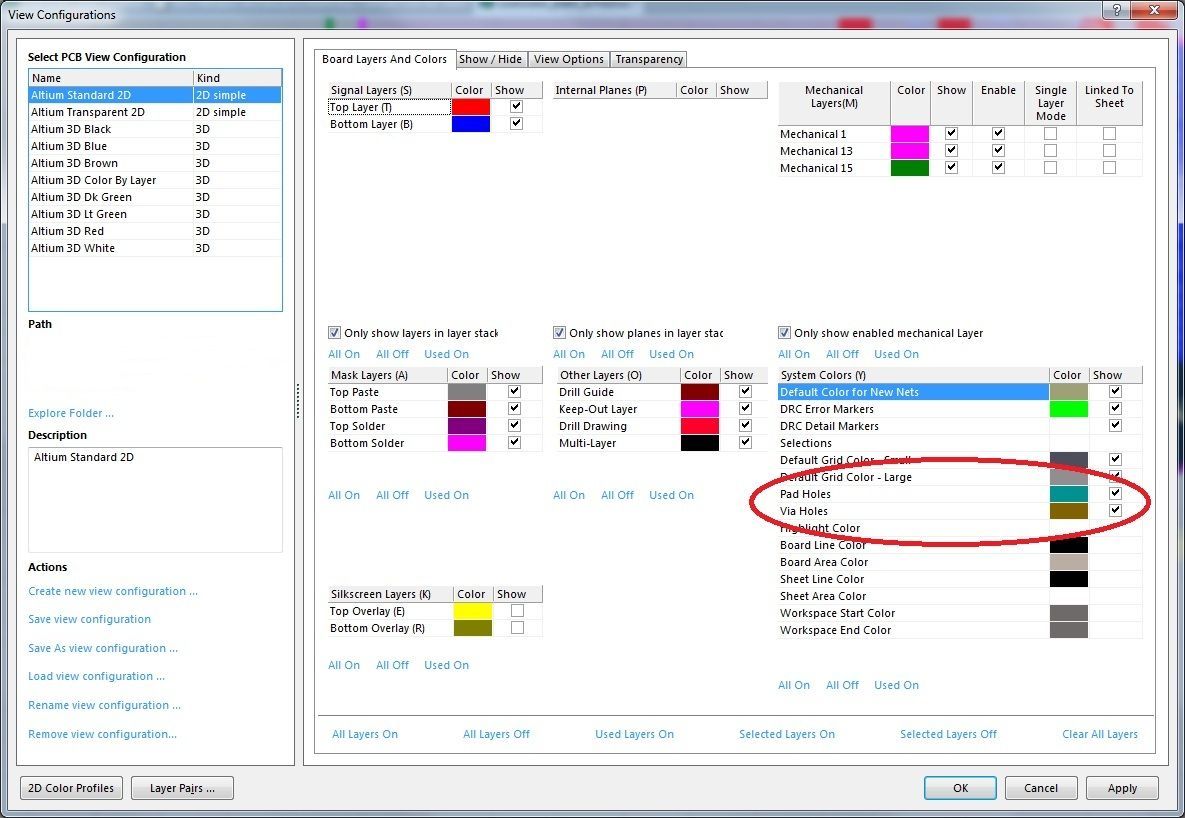Change DRC Error Markers green swatch
Viewport: 1185px width, 818px height.
pos(1069,409)
